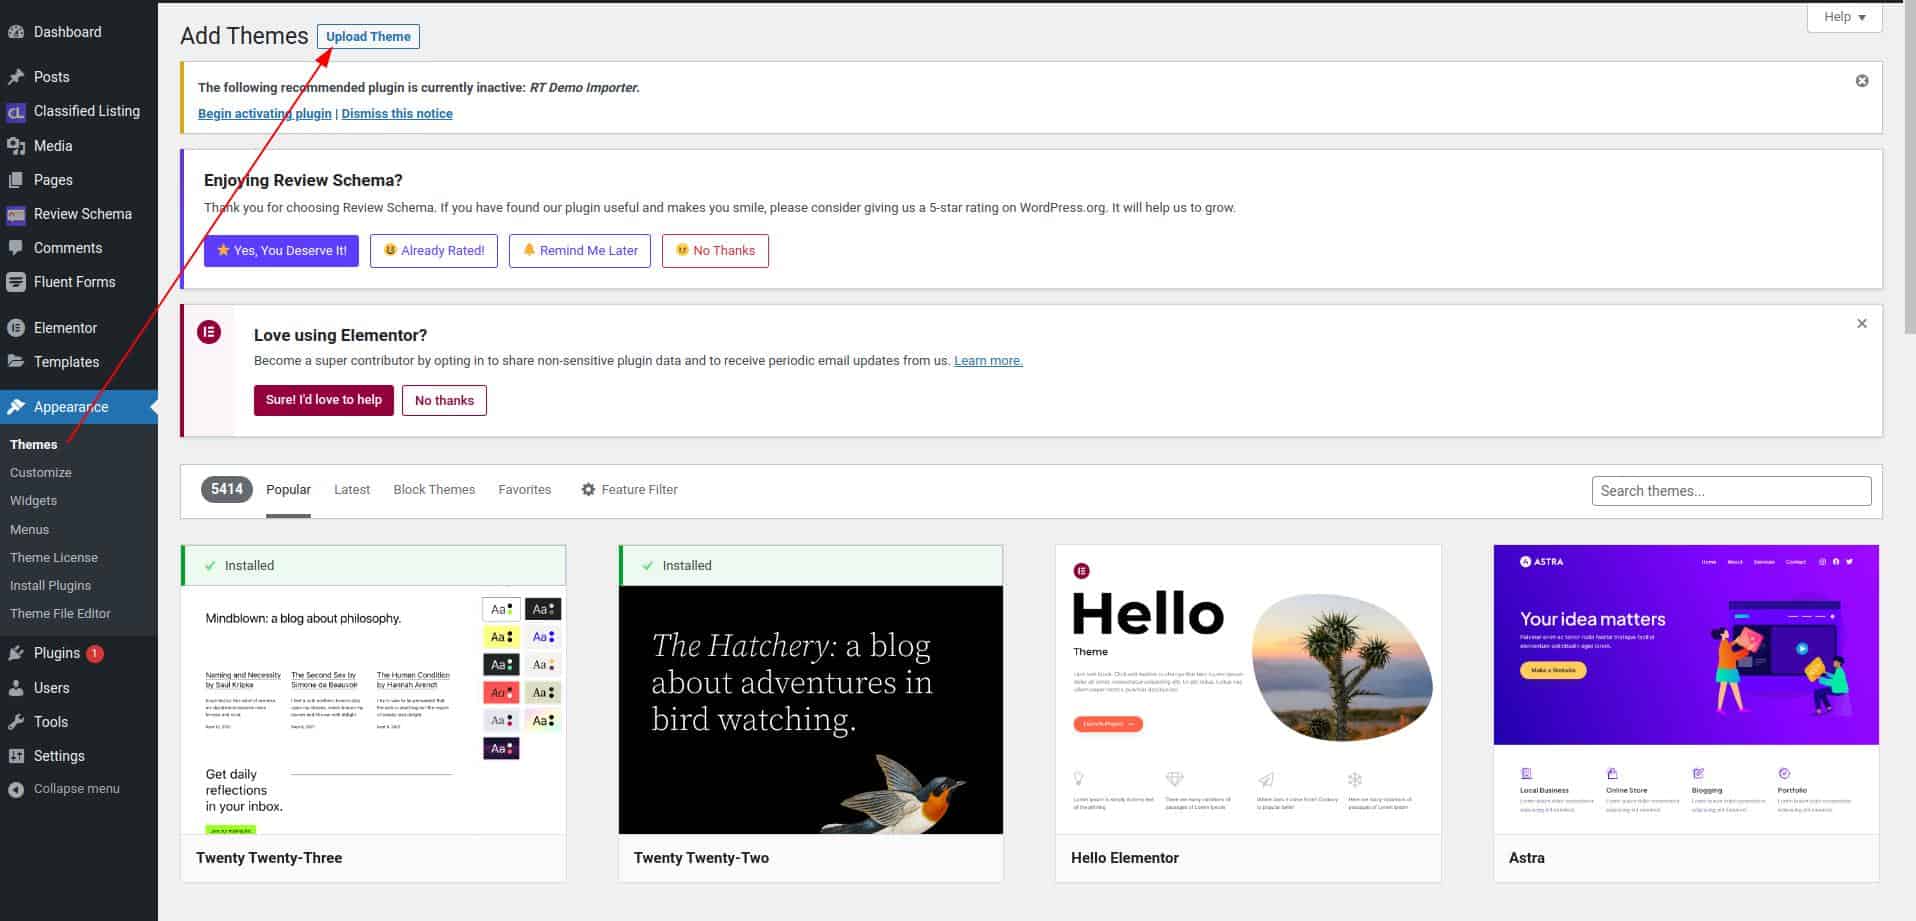Screen dimensions: 1916x921
Task: Click the Settings sliders icon
Action: pyautogui.click(x=16, y=756)
